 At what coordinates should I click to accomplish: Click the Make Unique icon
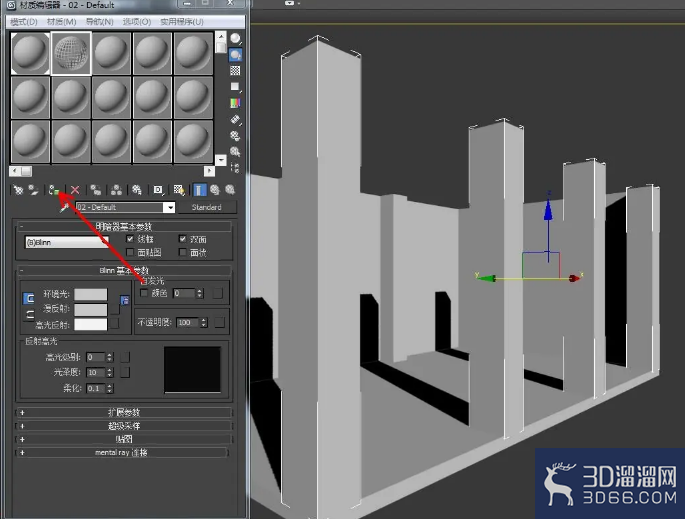click(x=116, y=190)
